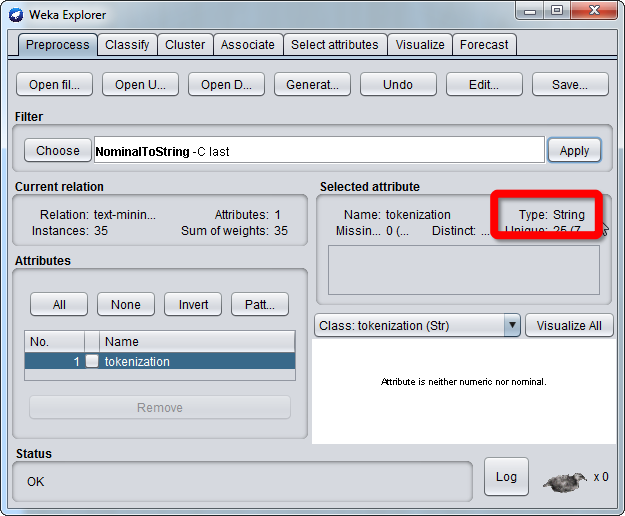Screen dimensions: 625x516
Task: Choose a different filter
Action: click(58, 151)
